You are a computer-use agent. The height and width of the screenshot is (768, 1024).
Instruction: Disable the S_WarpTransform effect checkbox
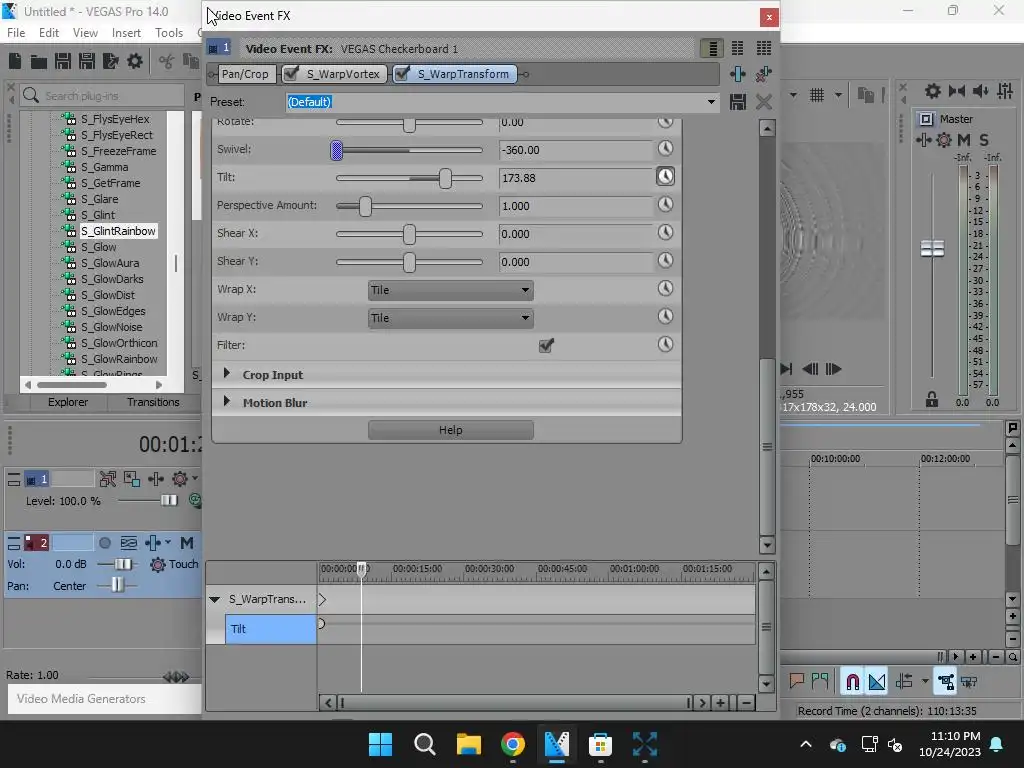[402, 74]
